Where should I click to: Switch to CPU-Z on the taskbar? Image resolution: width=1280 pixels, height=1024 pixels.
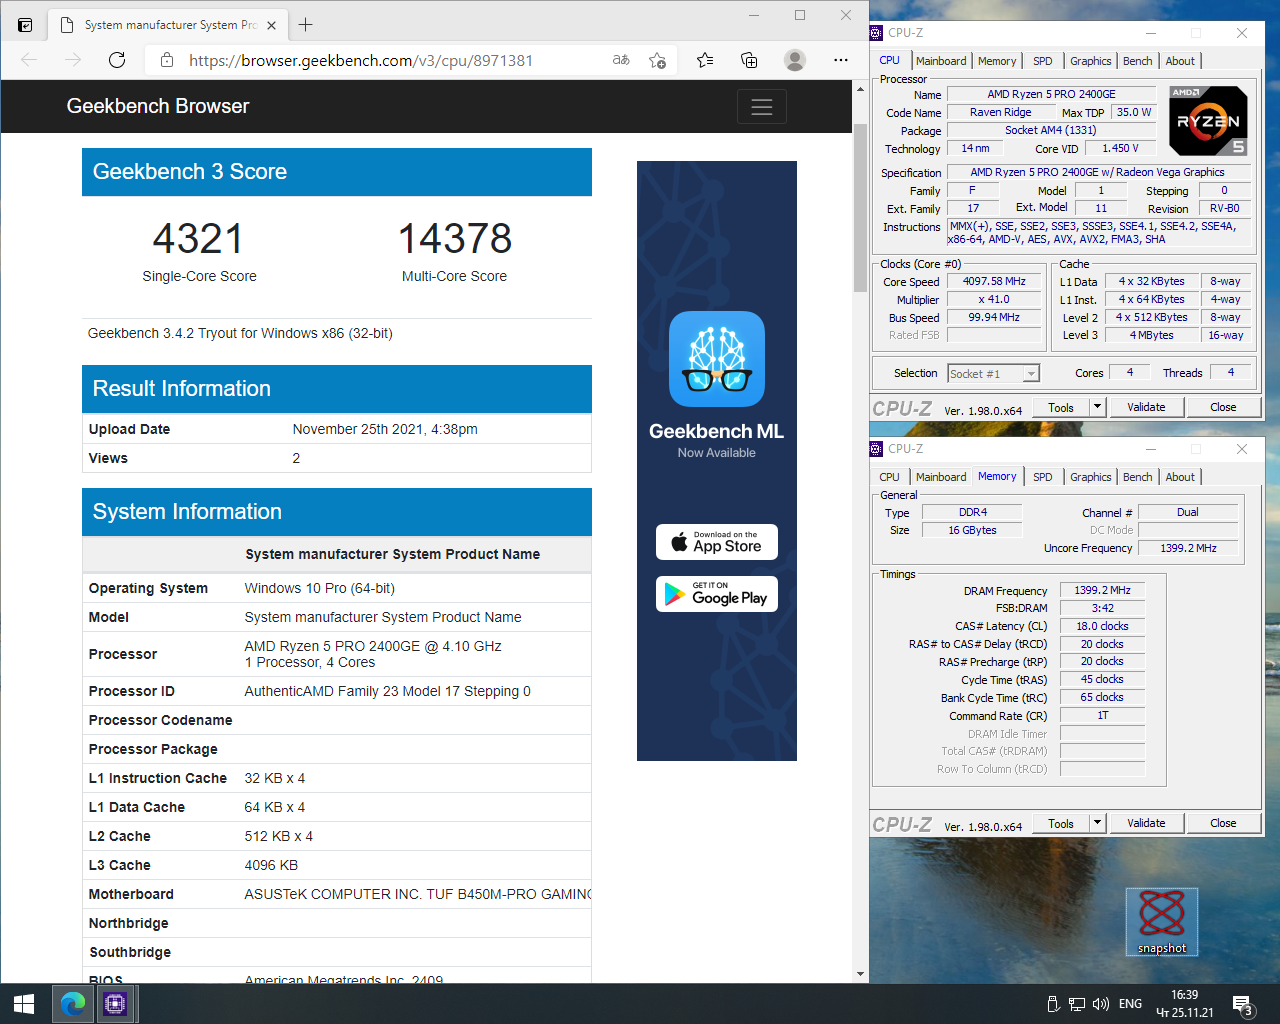[116, 1004]
